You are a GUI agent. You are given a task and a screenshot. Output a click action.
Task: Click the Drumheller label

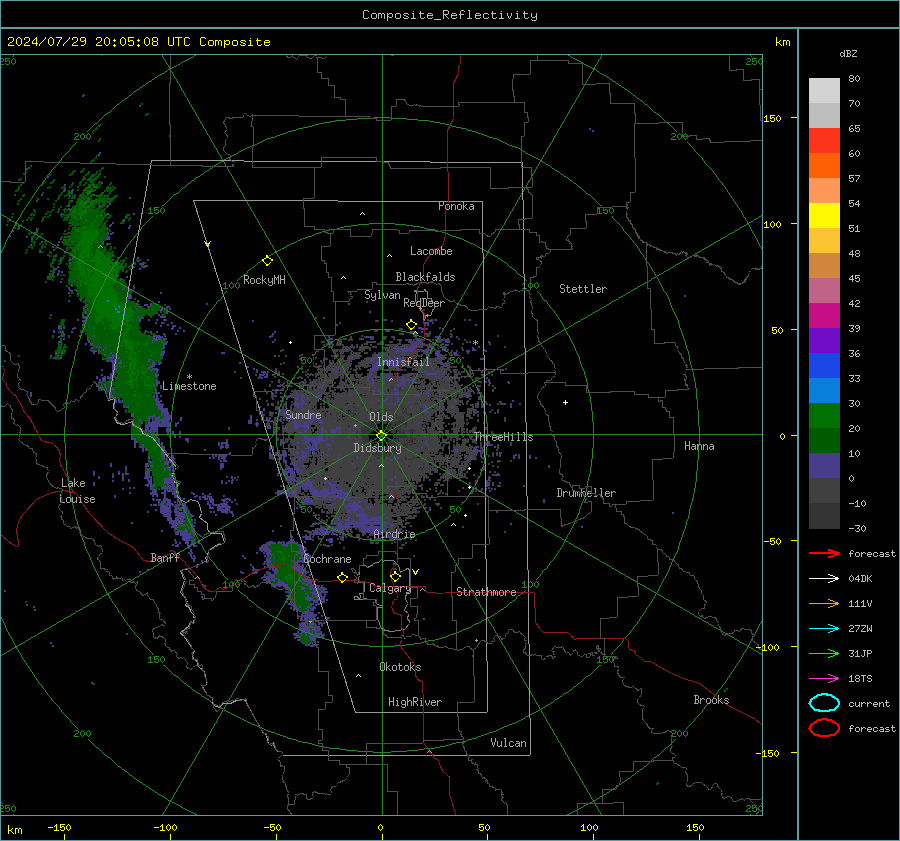click(586, 493)
